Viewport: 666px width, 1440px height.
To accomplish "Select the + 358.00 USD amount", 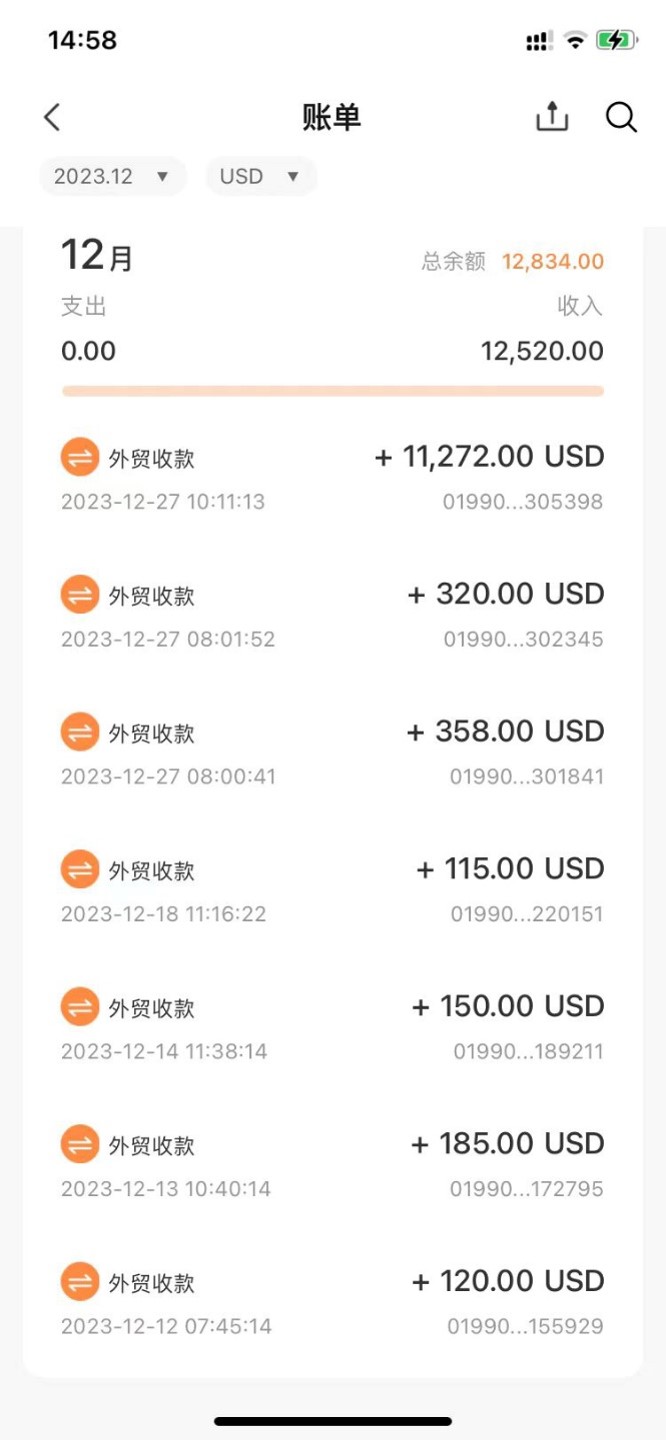I will 505,732.
